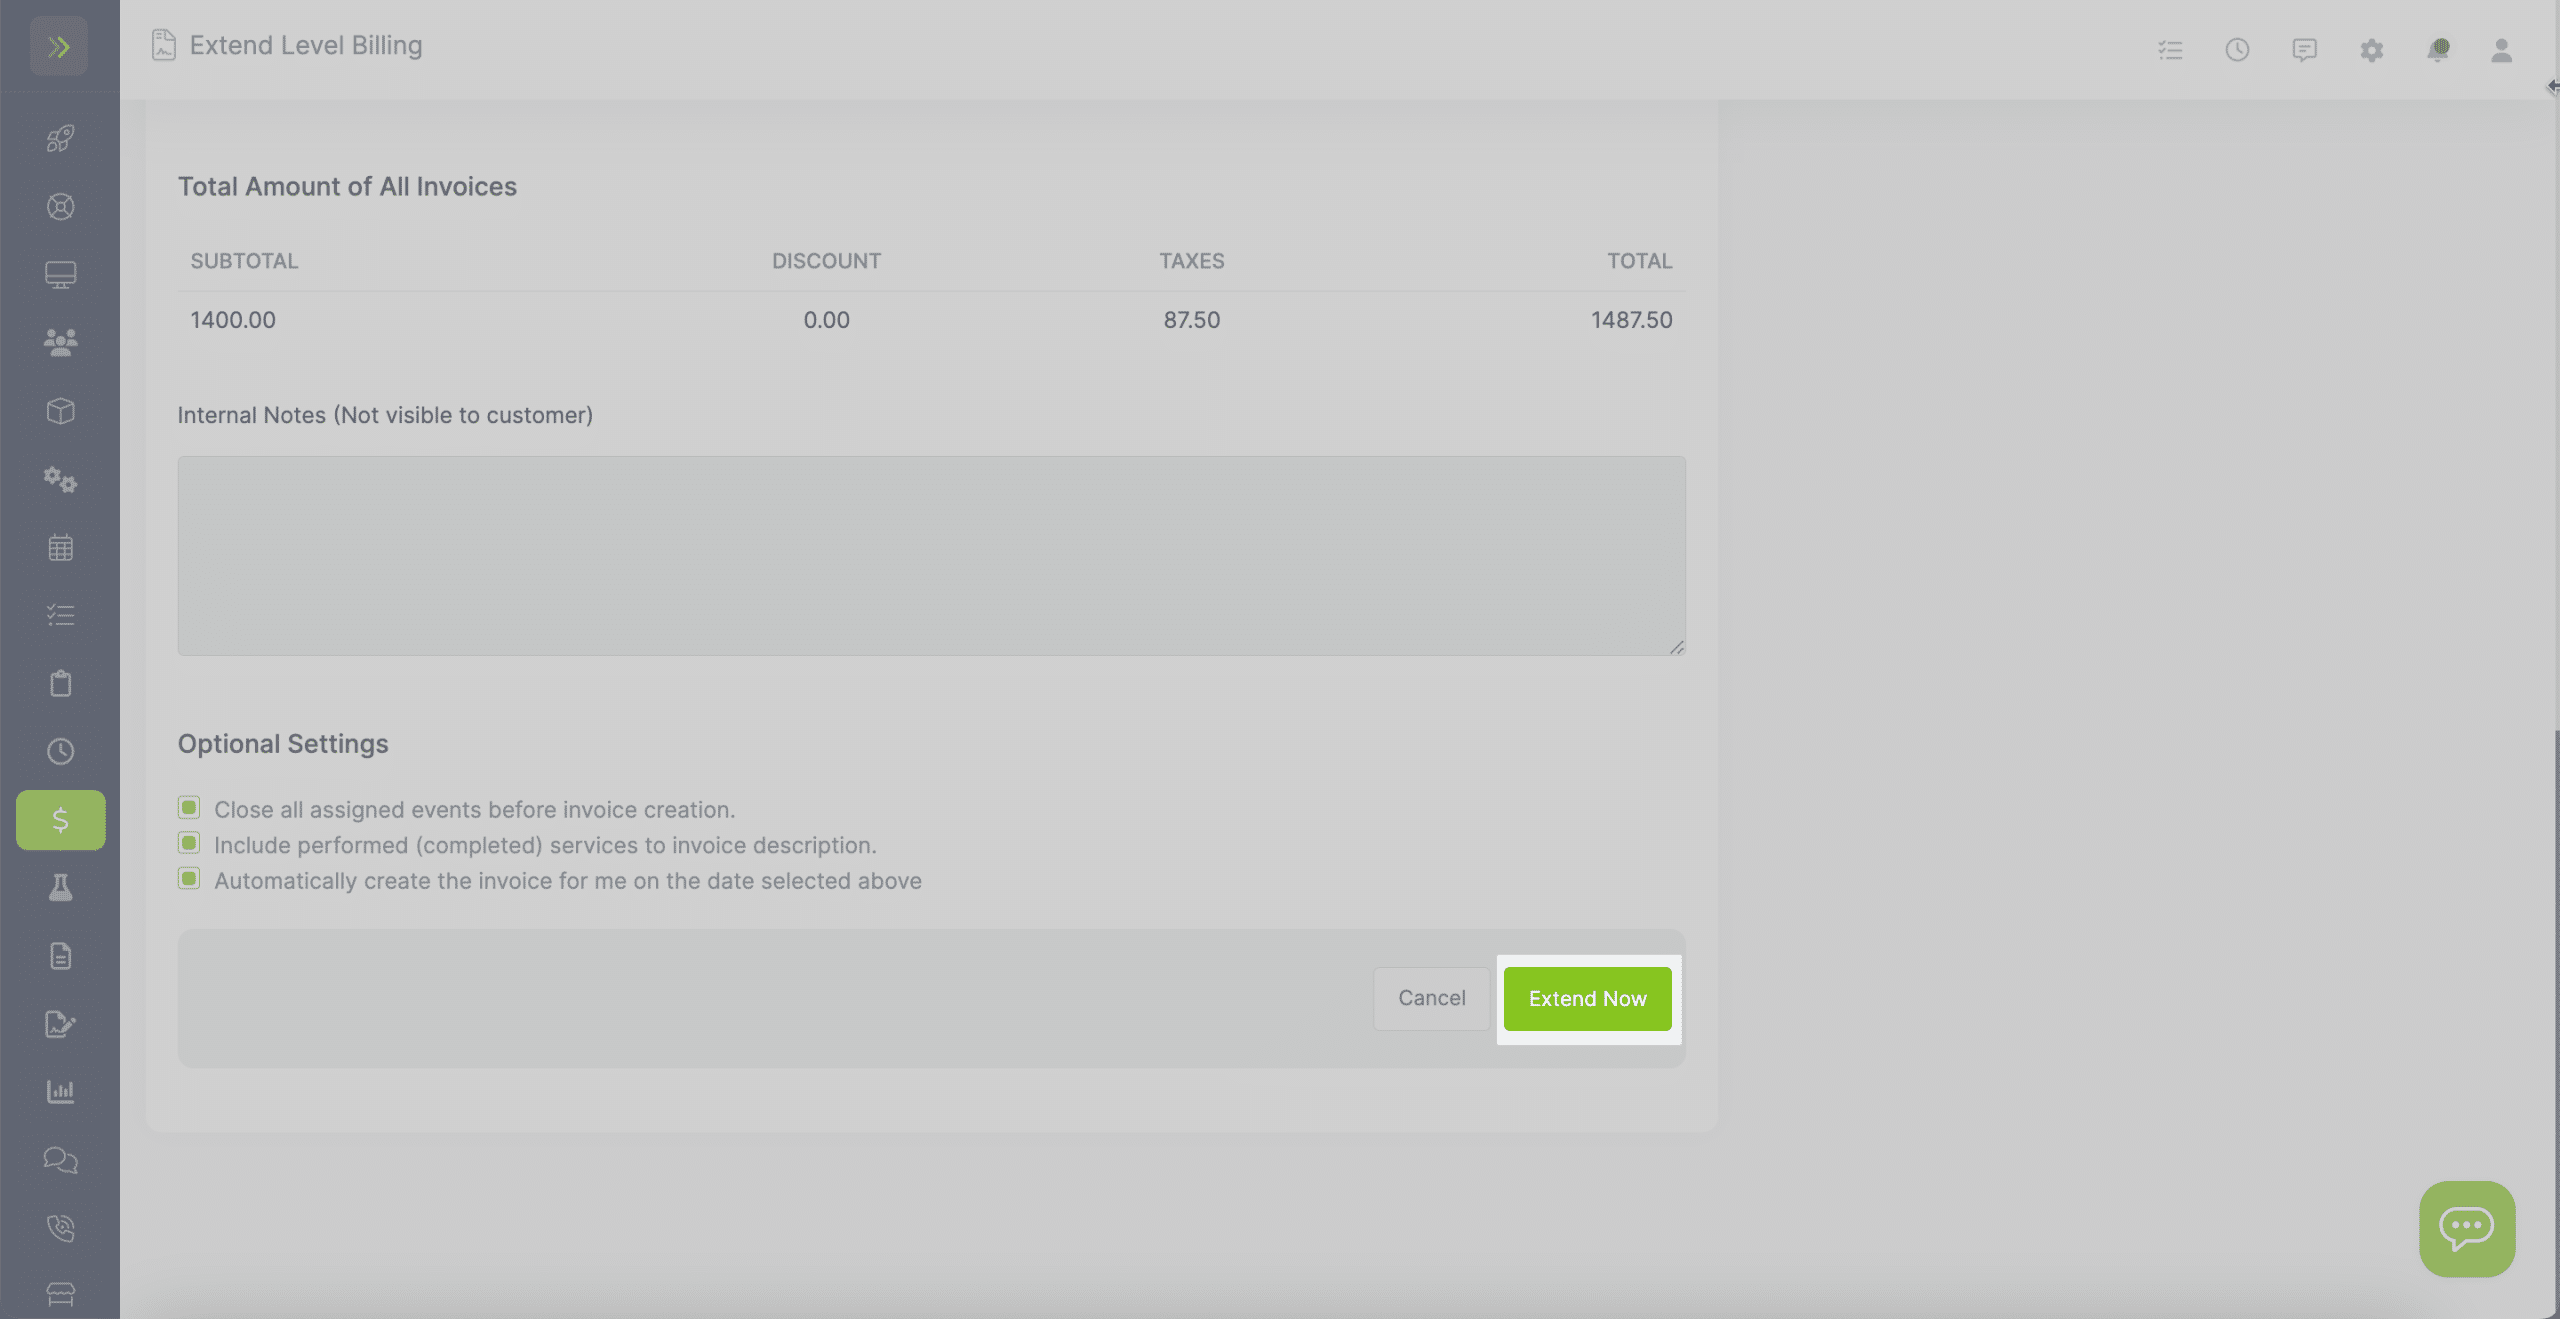
Task: Open the checklist tasks icon in sidebar
Action: 60,615
